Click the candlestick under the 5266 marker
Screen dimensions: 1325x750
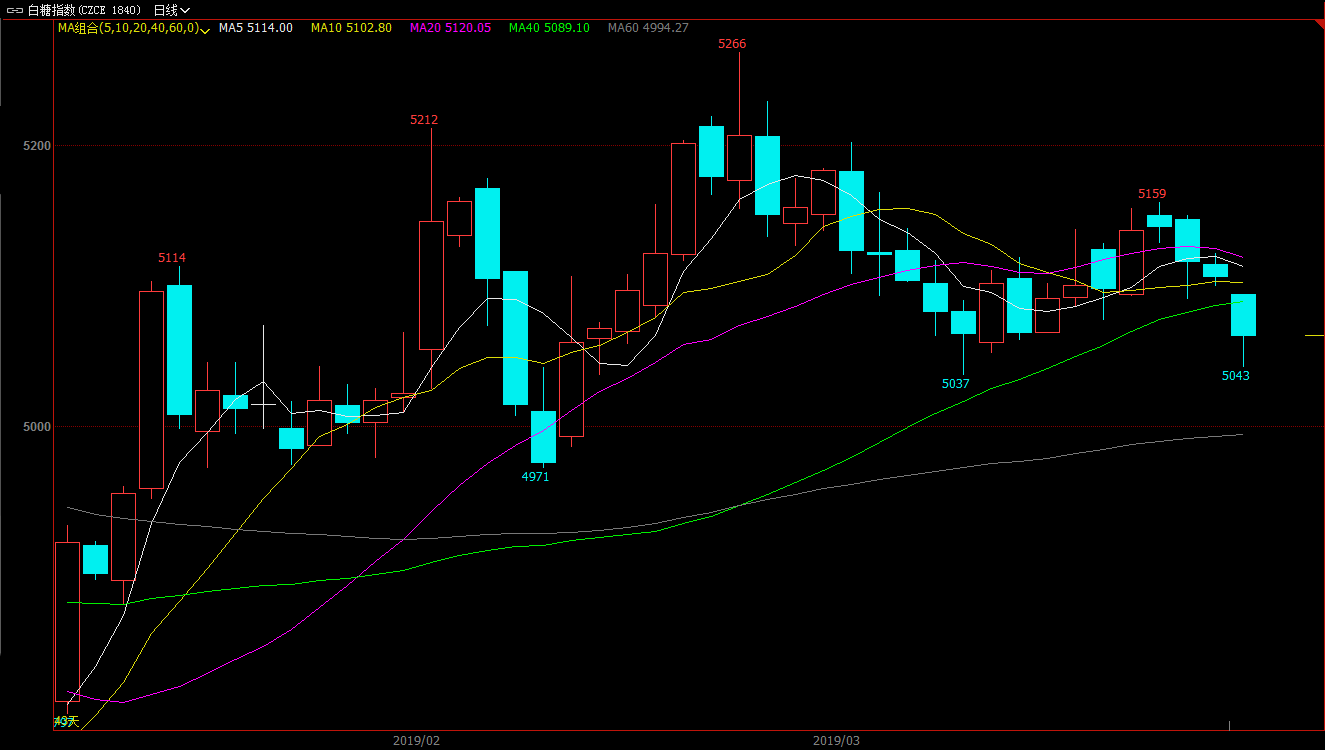pyautogui.click(x=739, y=158)
